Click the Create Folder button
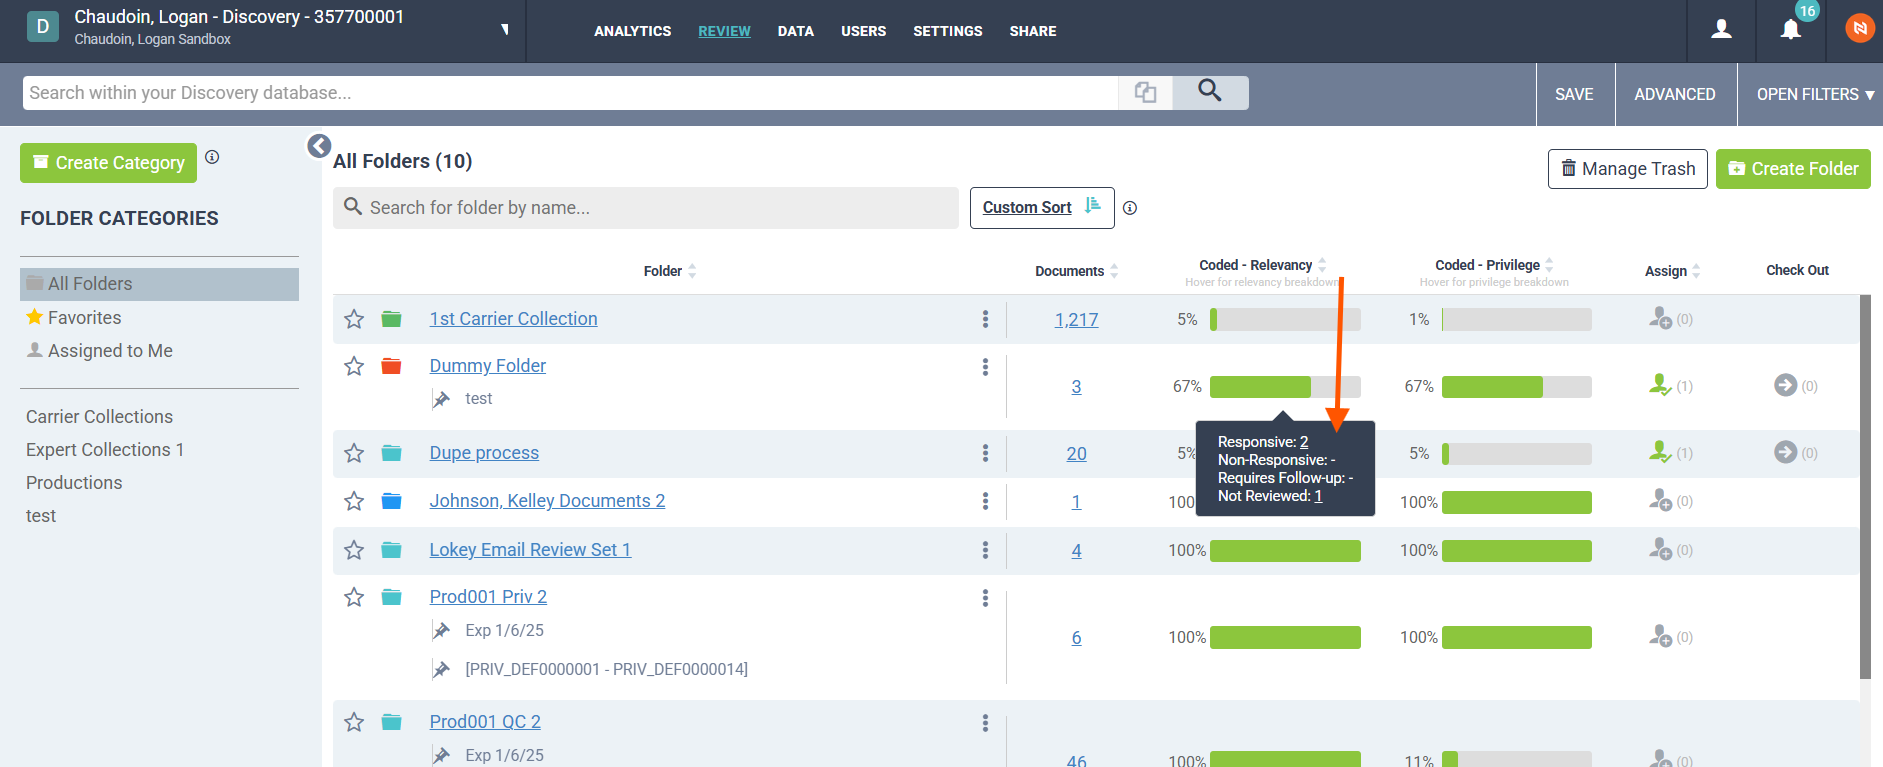This screenshot has width=1883, height=767. (1793, 169)
